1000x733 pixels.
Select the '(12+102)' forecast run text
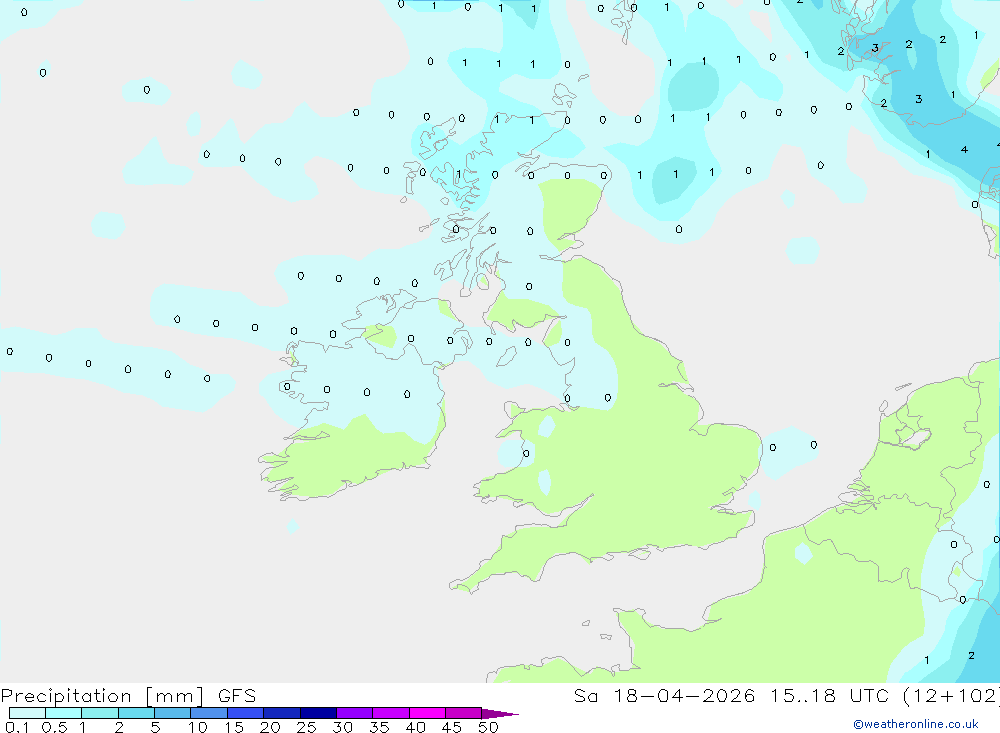coord(950,695)
